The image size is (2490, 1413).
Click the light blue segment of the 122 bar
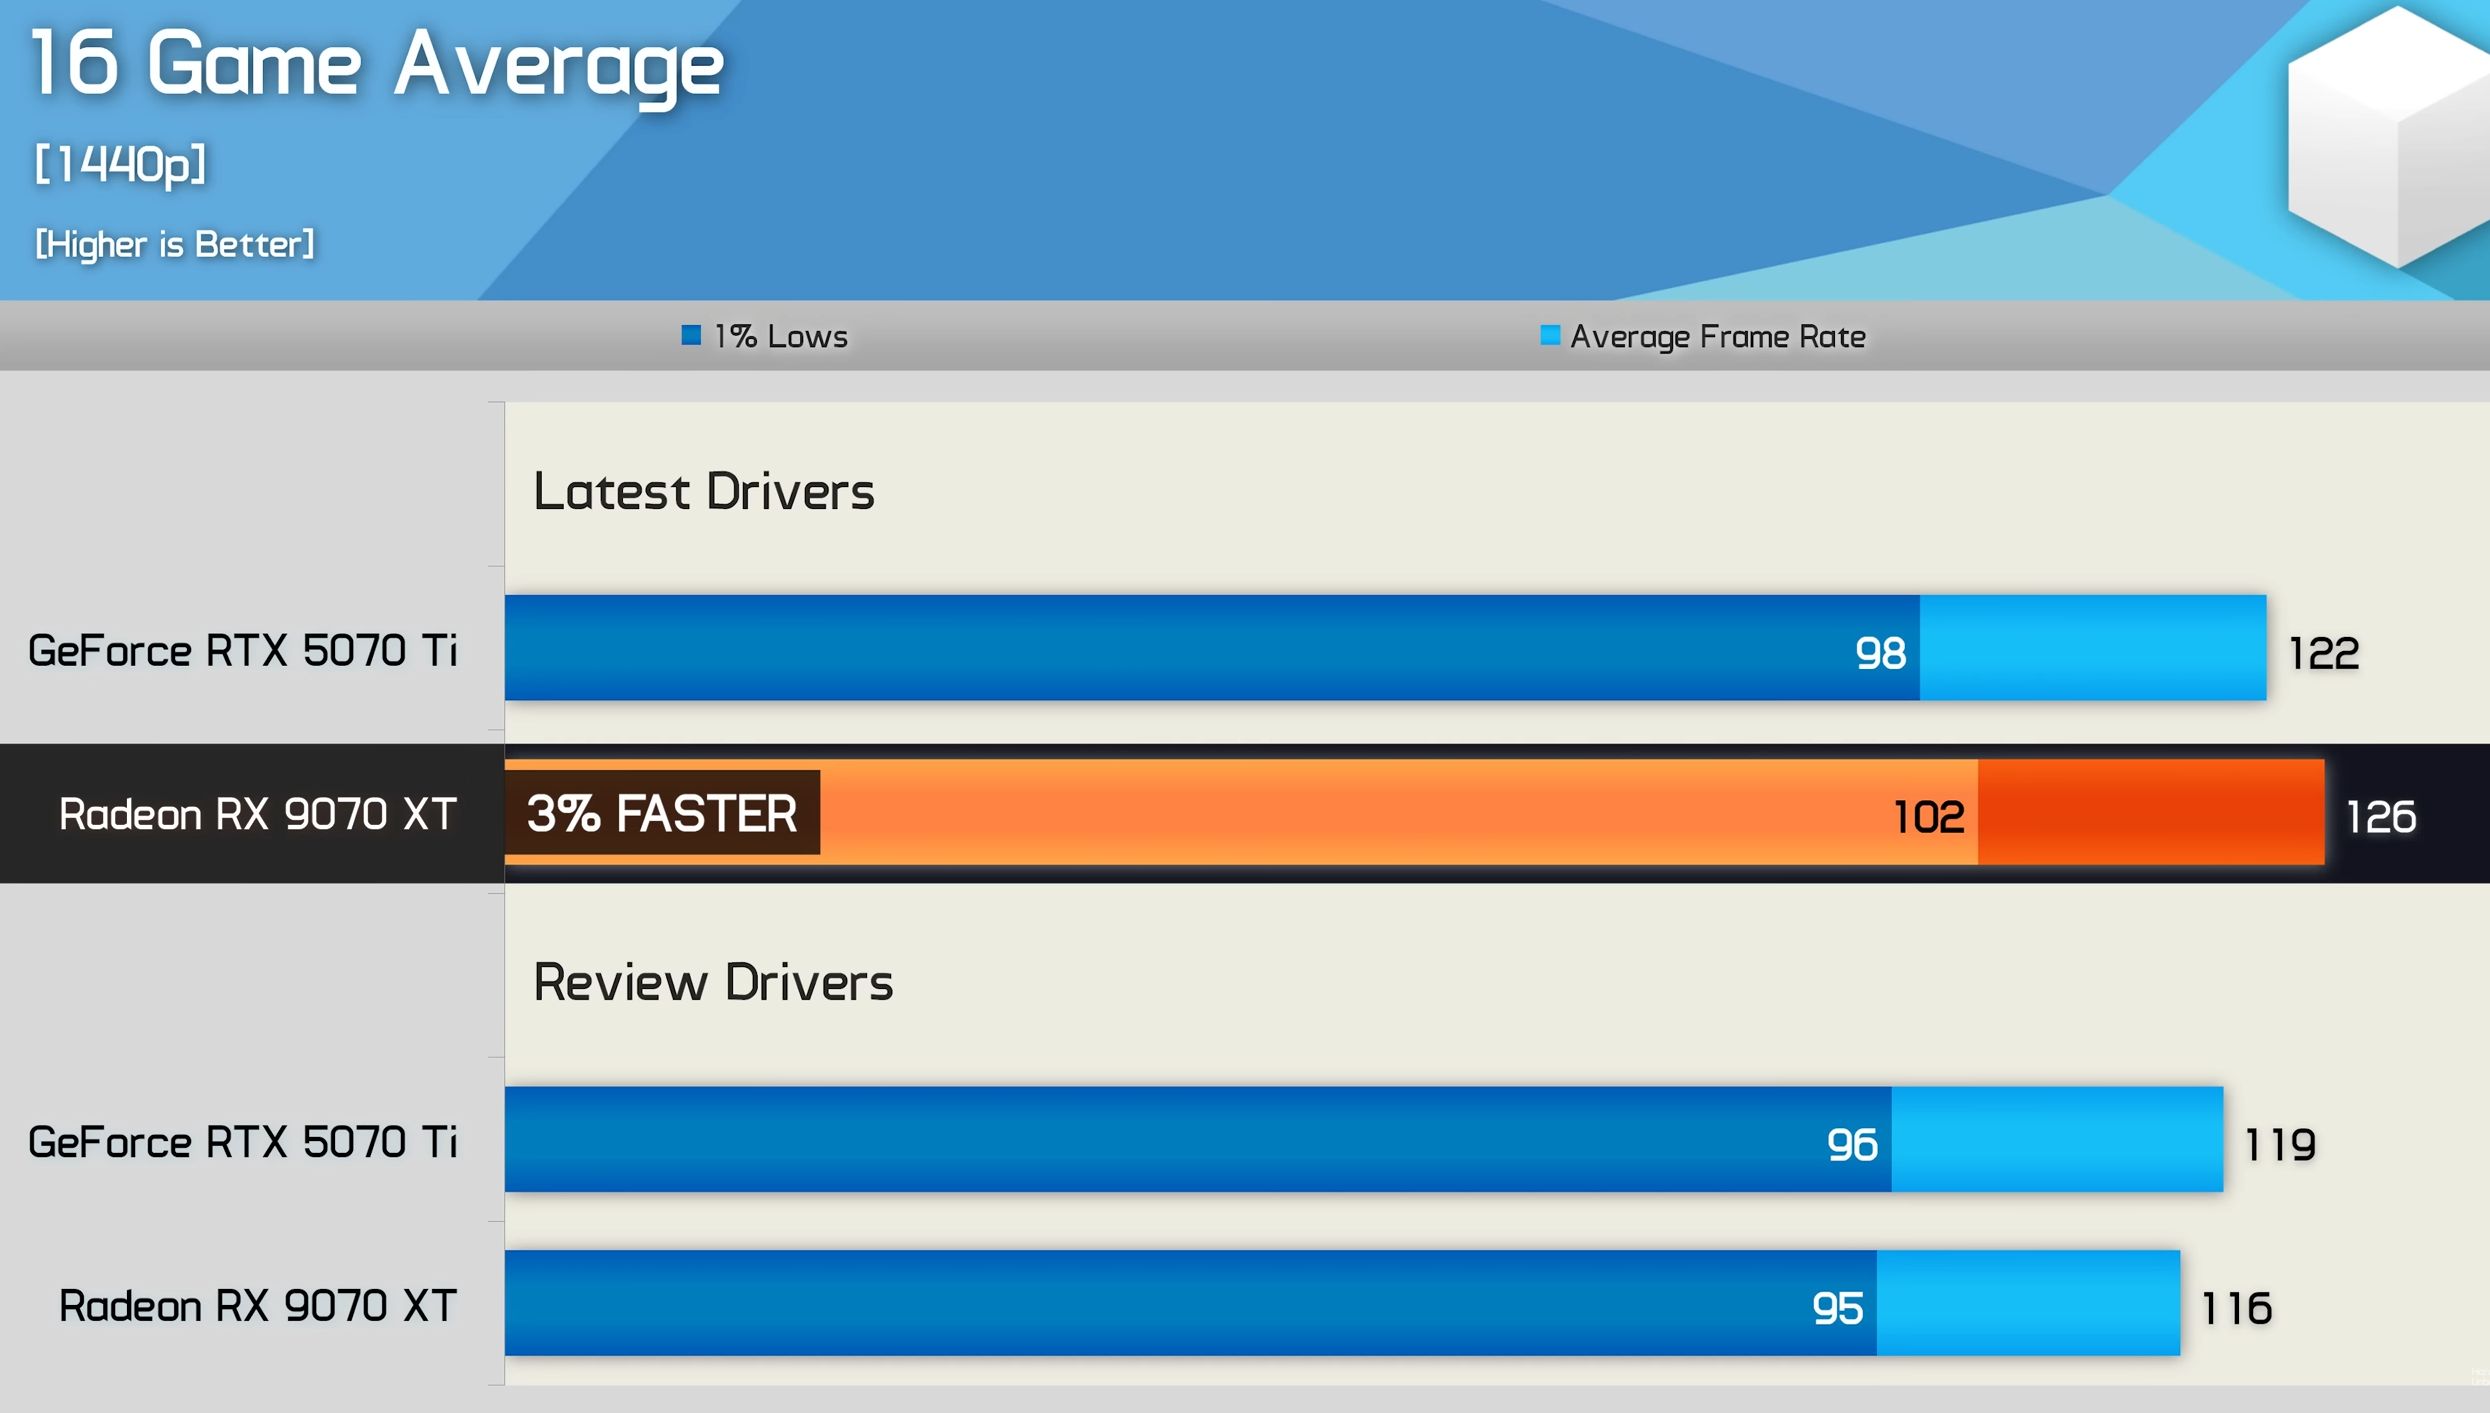click(x=2093, y=648)
